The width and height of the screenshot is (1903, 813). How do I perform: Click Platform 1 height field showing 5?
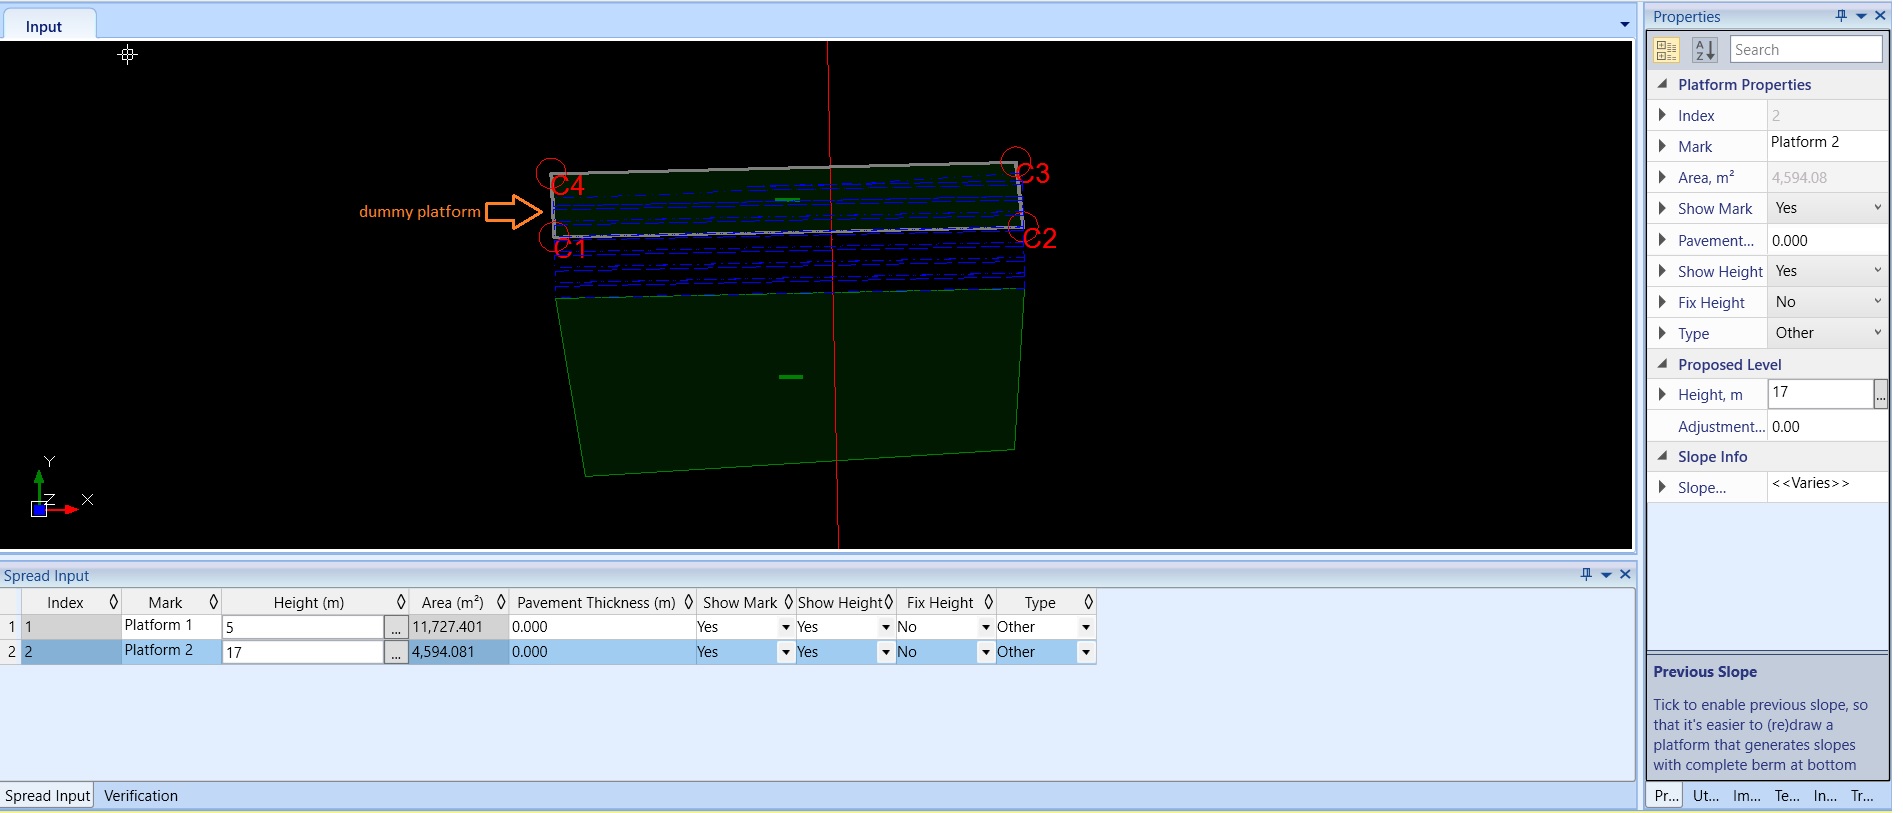(x=303, y=627)
